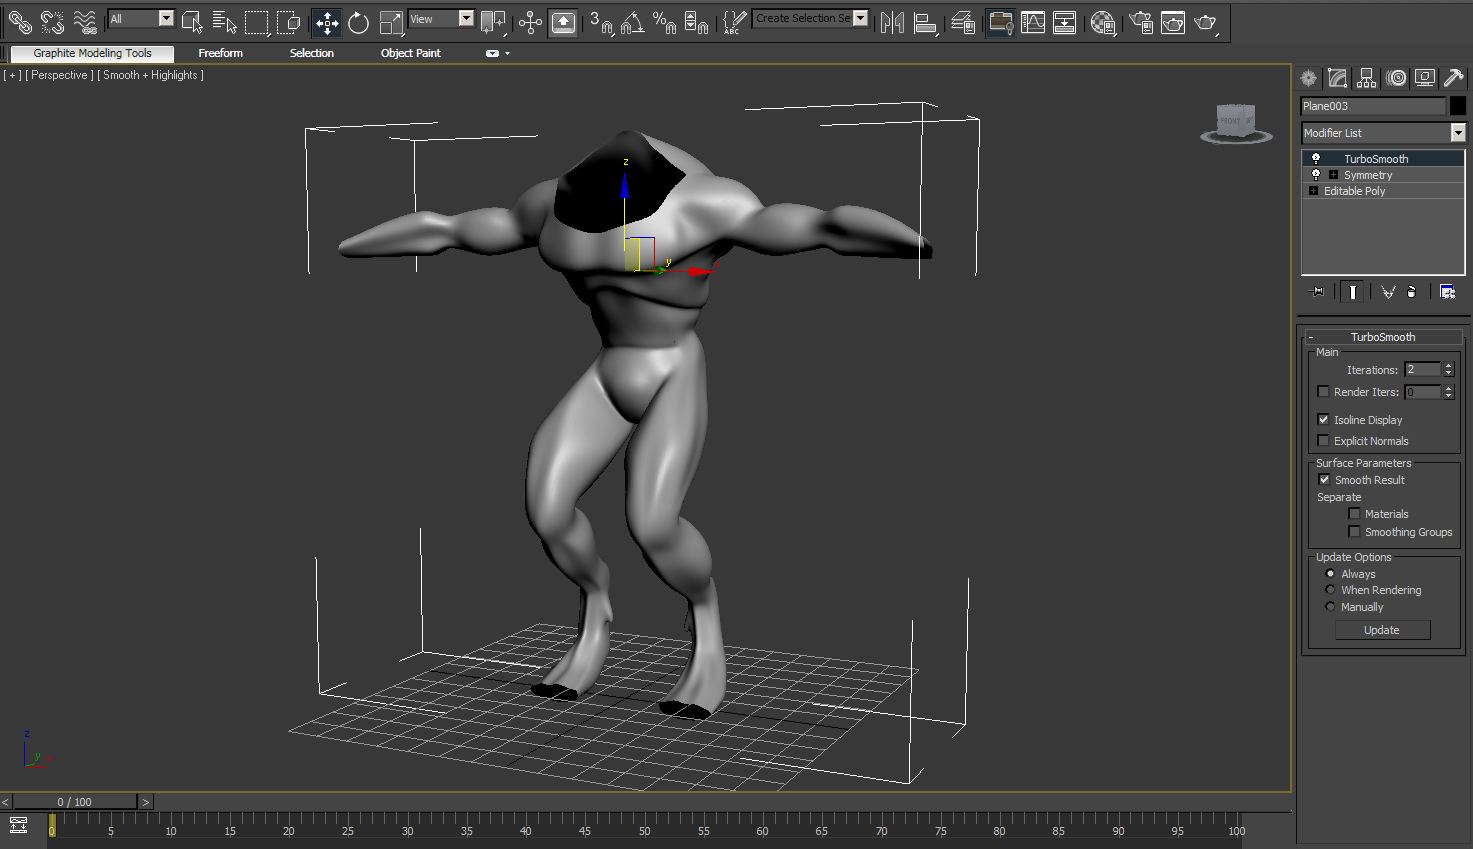1473x849 pixels.
Task: Activate the Select and Move tool
Action: 327,21
